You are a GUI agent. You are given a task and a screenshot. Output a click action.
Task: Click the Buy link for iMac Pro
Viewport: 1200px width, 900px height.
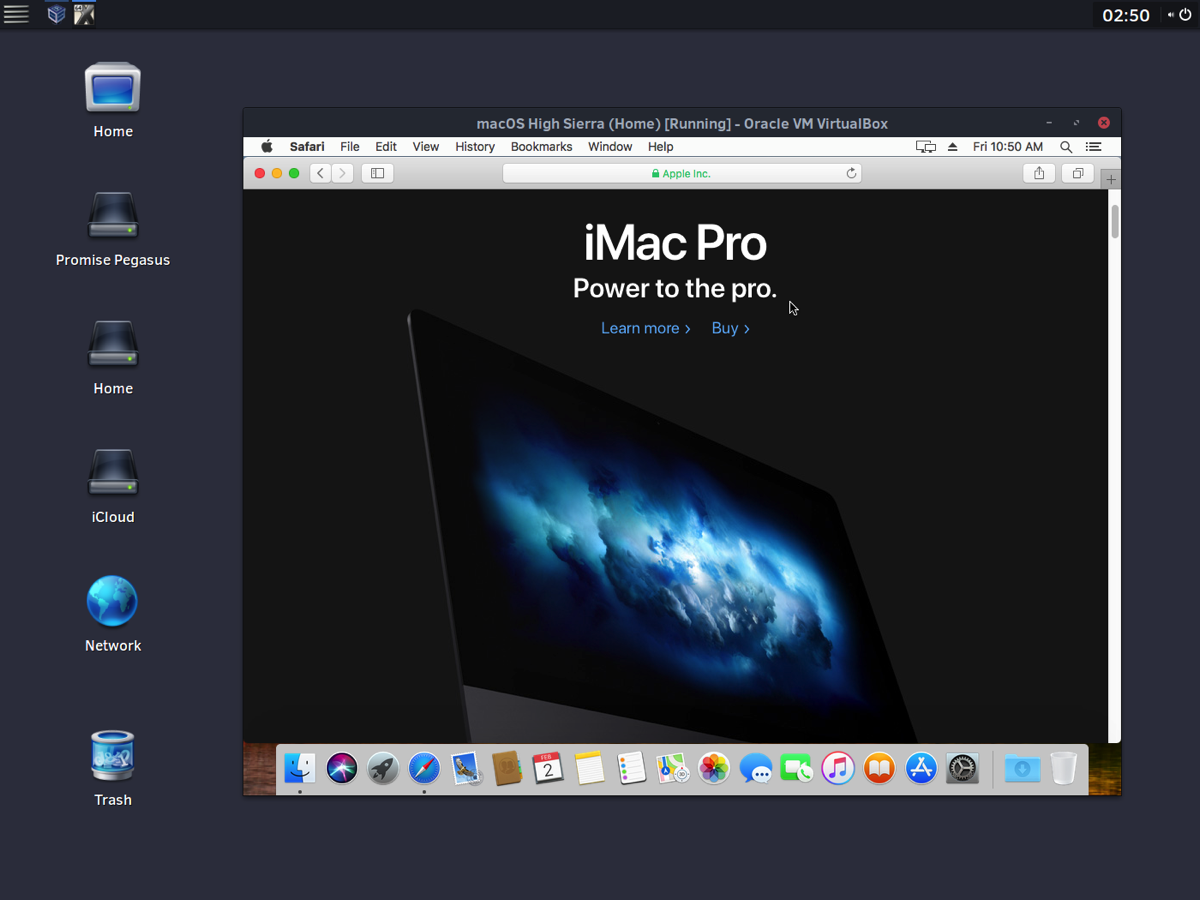click(731, 328)
